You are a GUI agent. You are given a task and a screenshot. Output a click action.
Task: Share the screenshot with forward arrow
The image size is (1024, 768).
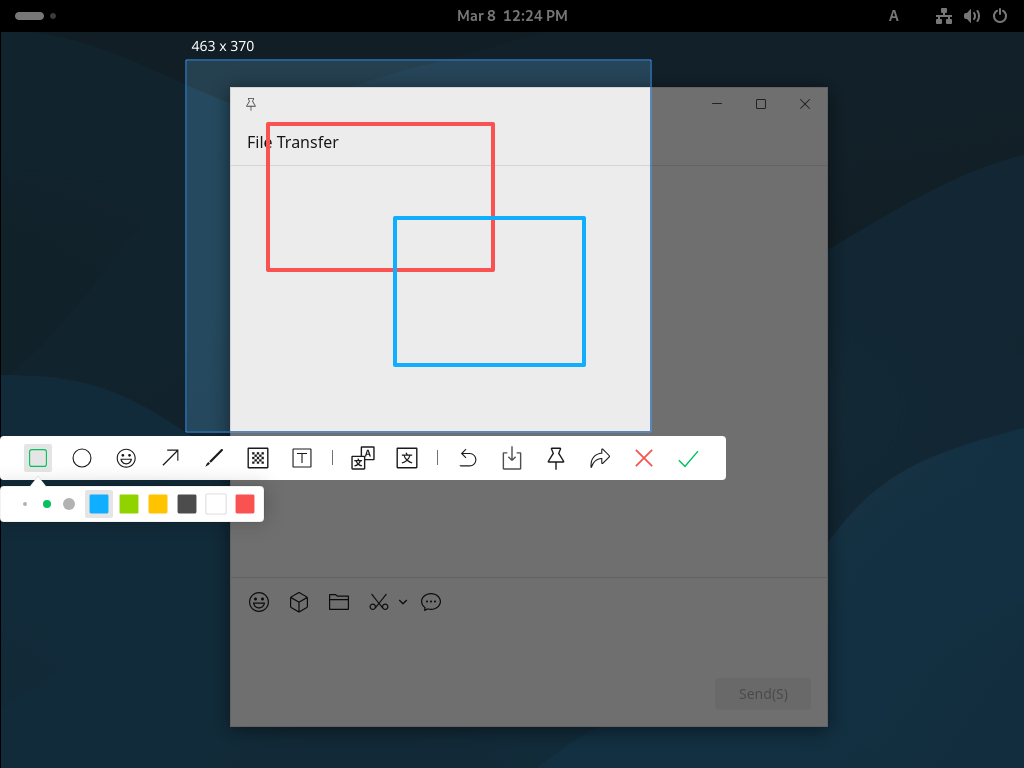(600, 458)
